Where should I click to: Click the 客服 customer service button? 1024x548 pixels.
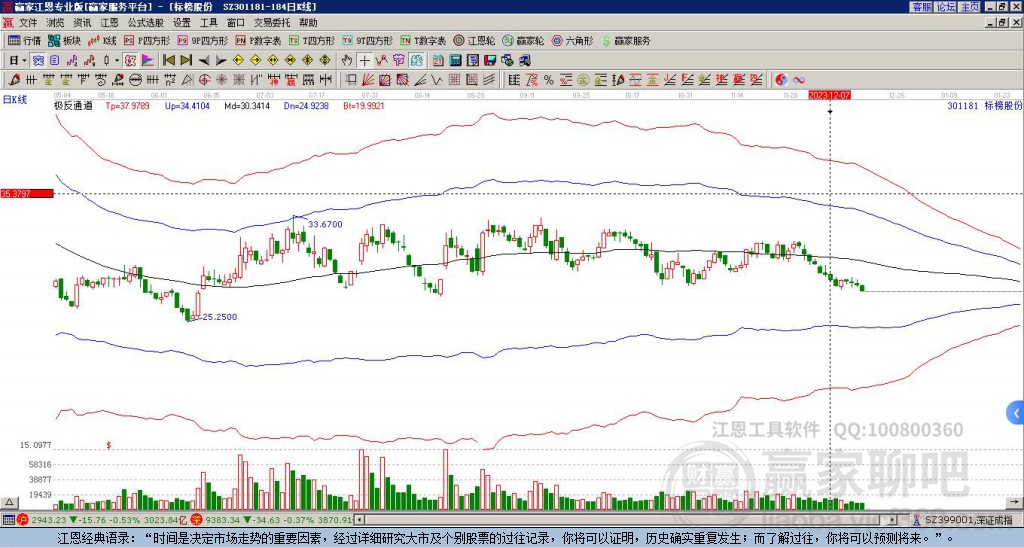[921, 7]
